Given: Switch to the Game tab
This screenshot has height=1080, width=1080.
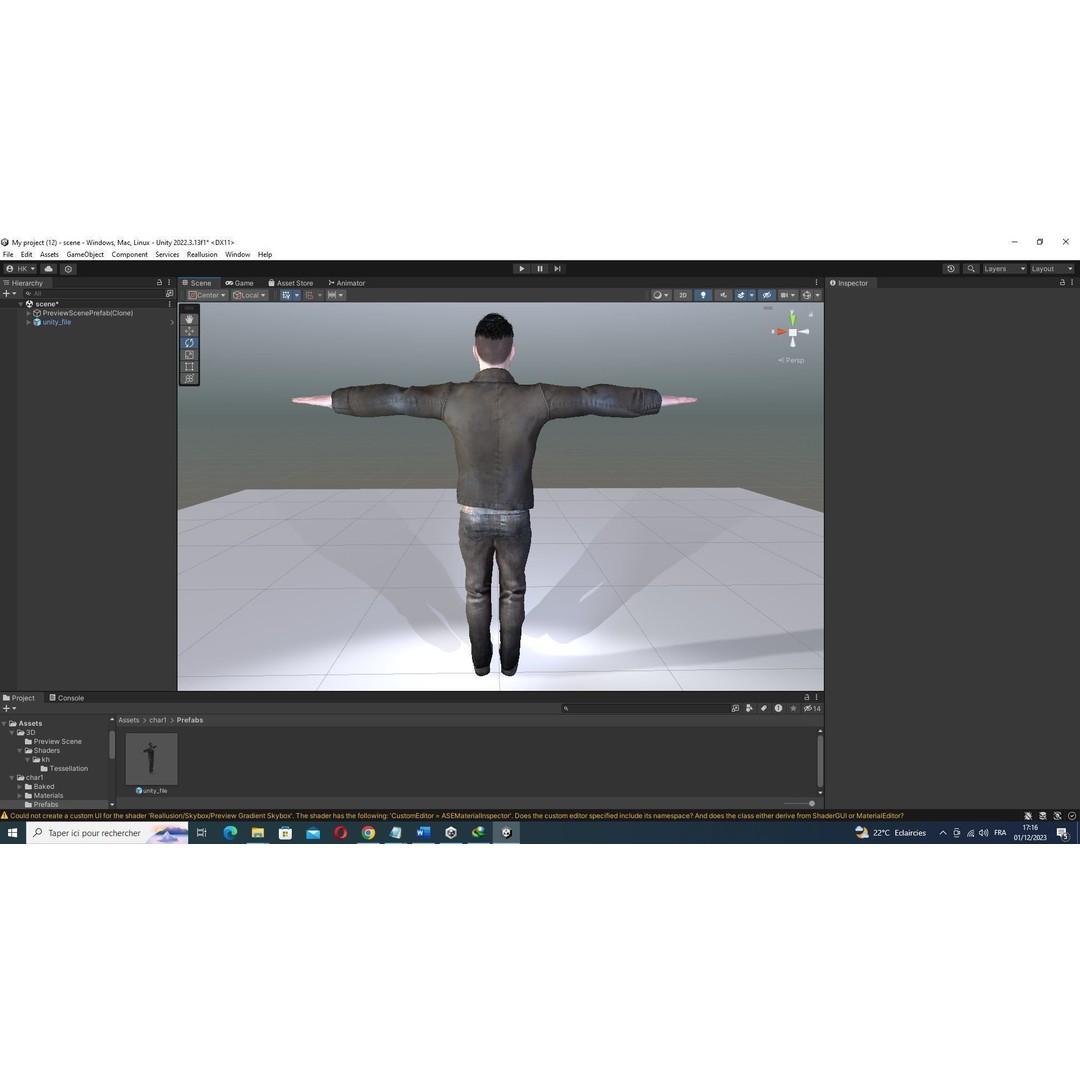Looking at the screenshot, I should pyautogui.click(x=239, y=282).
